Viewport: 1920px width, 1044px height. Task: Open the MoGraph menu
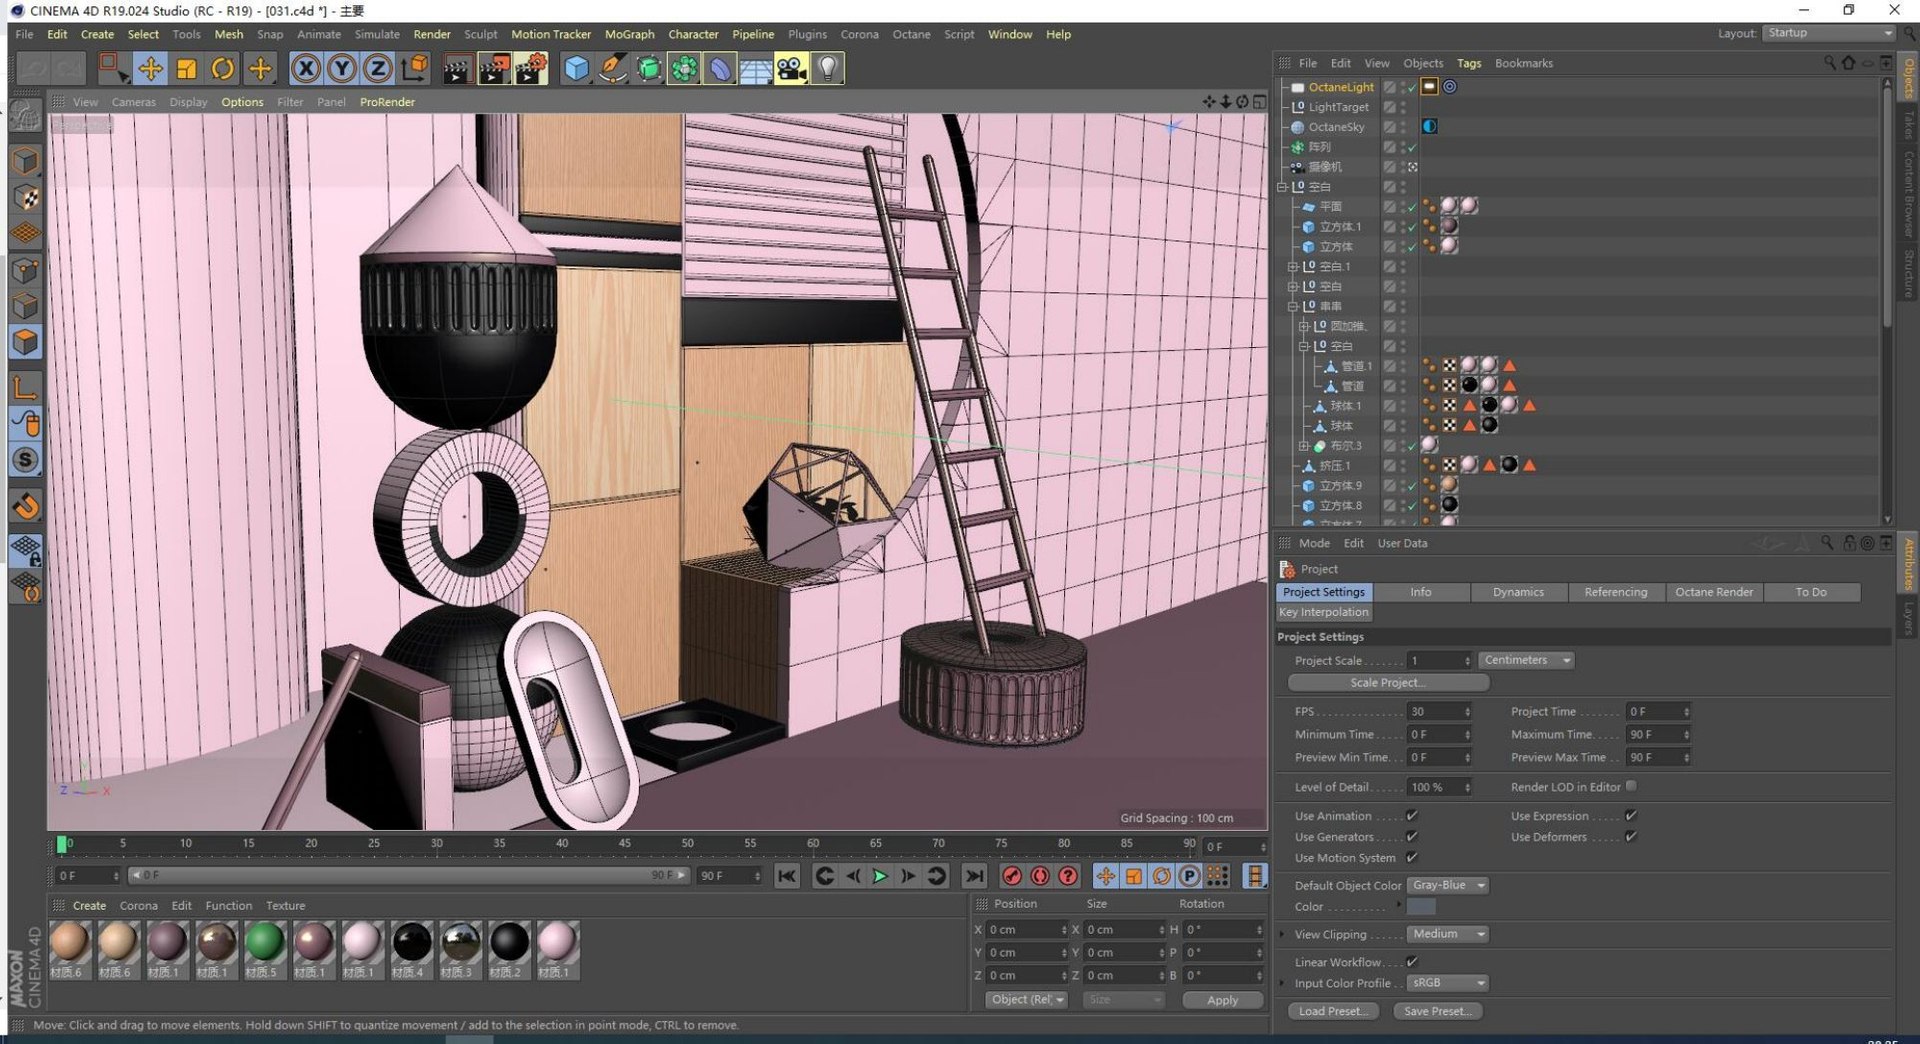pyautogui.click(x=629, y=34)
